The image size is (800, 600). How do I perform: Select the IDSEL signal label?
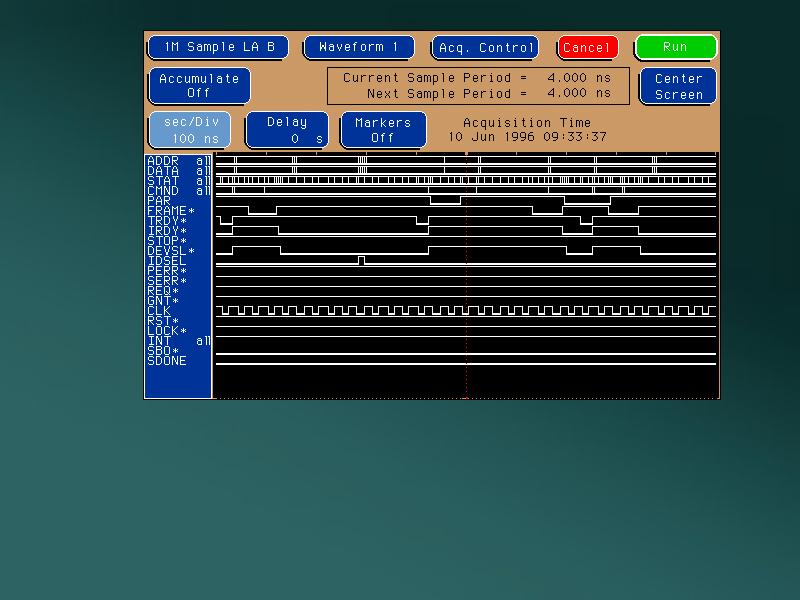click(167, 261)
